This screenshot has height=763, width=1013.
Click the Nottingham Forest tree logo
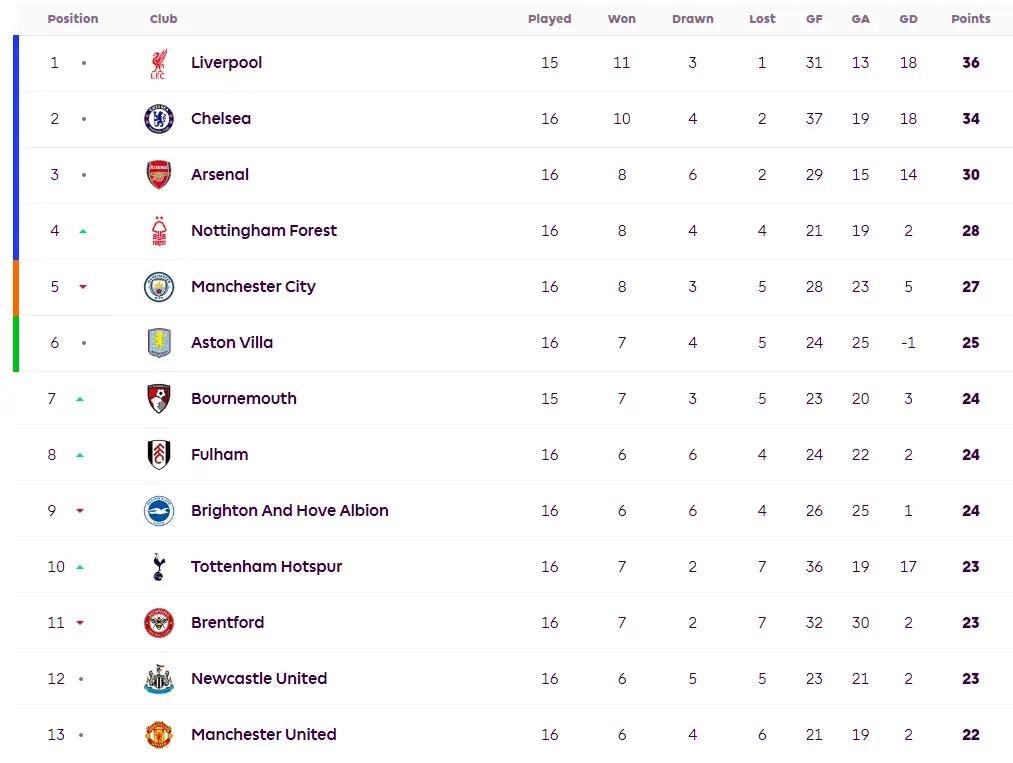[x=158, y=231]
